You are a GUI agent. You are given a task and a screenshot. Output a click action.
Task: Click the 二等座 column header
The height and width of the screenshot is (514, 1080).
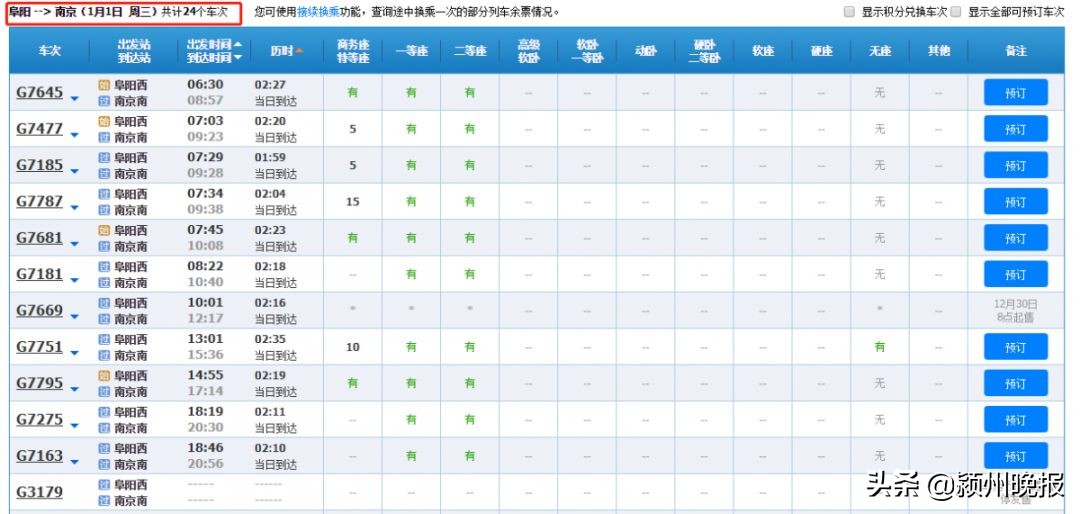tap(470, 51)
